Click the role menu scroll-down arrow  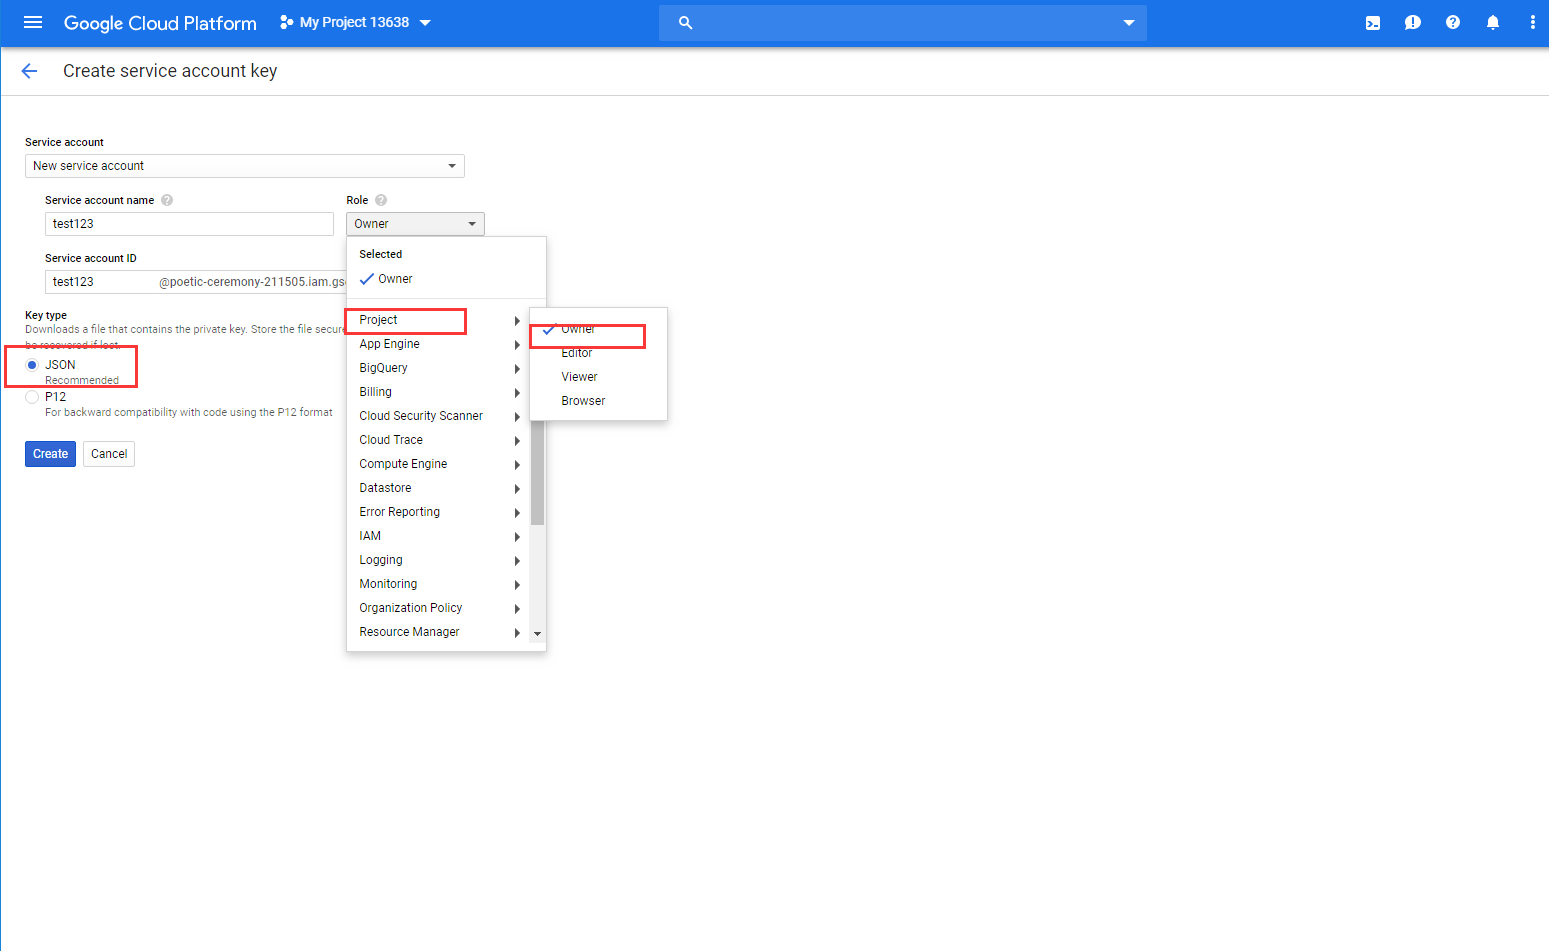click(x=538, y=634)
